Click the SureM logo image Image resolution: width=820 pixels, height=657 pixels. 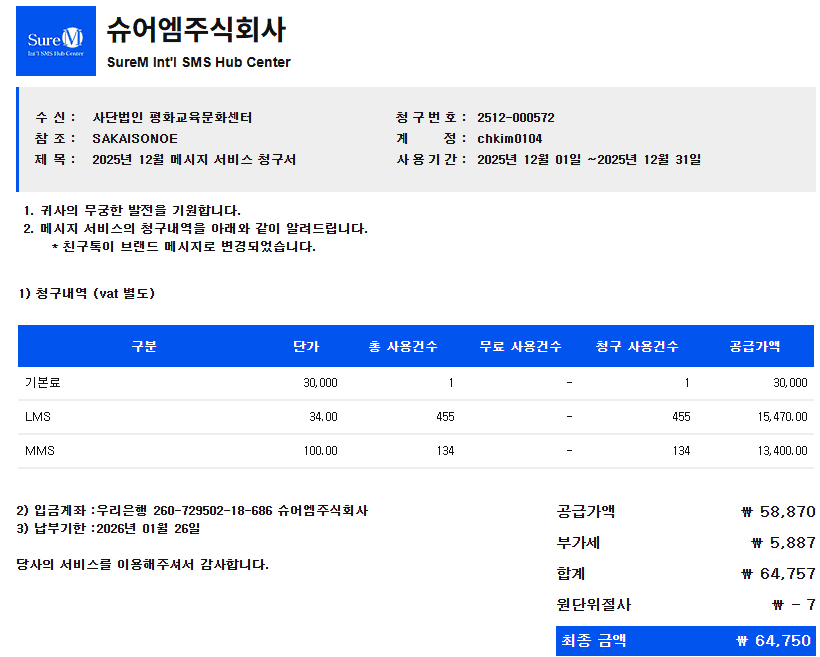point(56,41)
